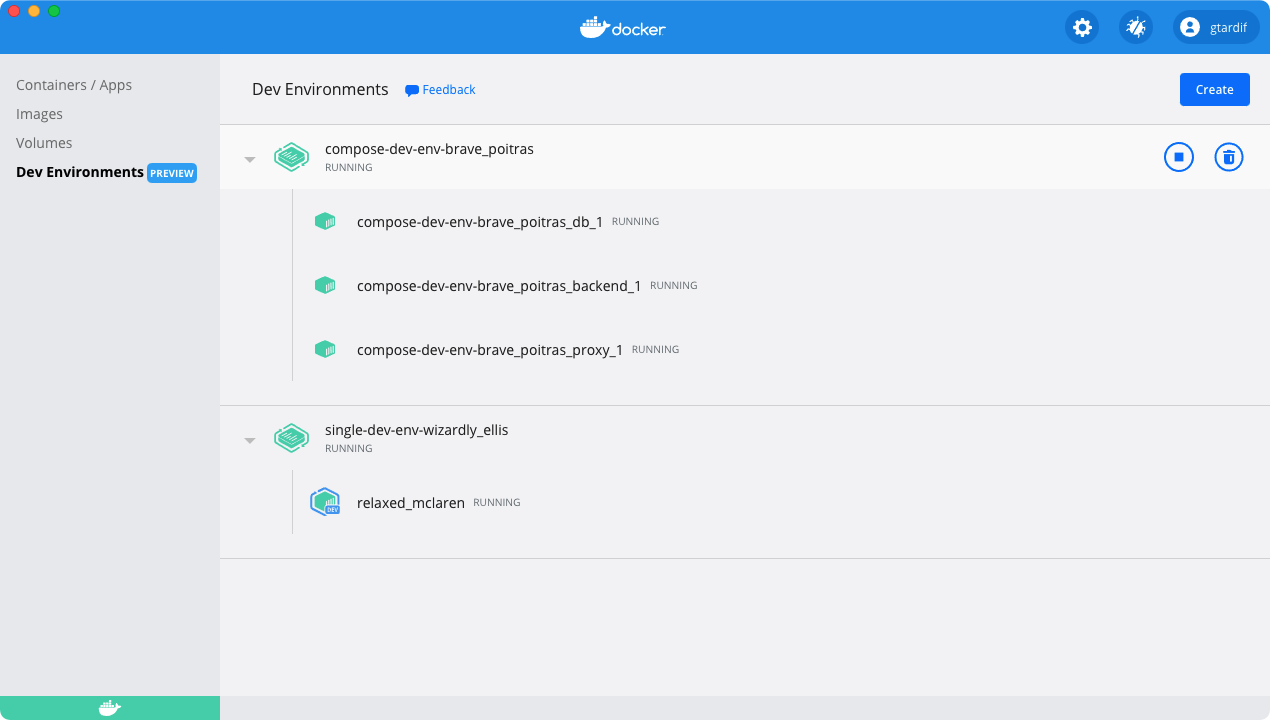
Task: Switch to the Images section
Action: (39, 113)
